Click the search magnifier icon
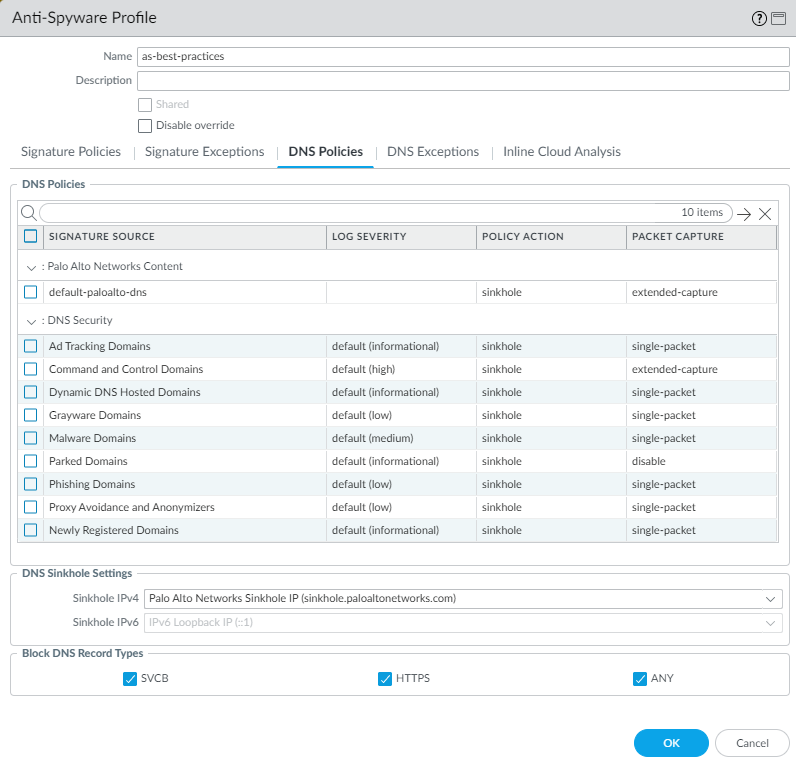 pos(29,213)
